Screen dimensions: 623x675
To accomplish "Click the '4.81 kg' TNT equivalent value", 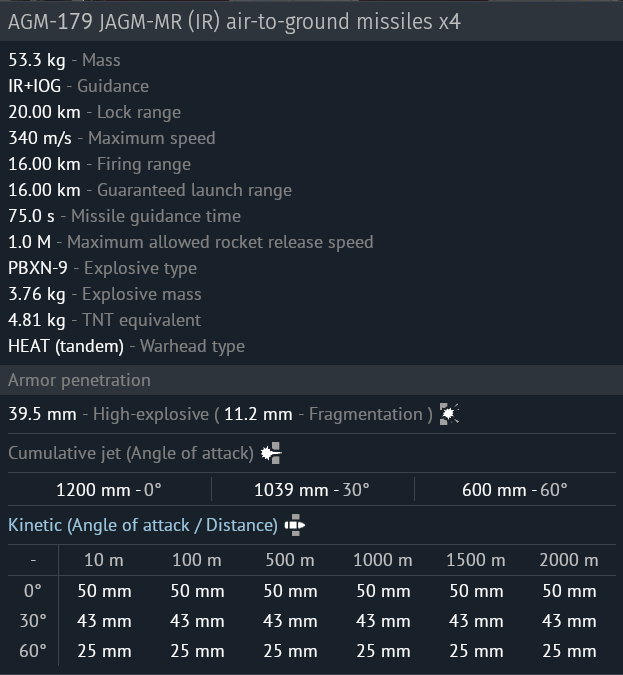I will click(x=37, y=320).
